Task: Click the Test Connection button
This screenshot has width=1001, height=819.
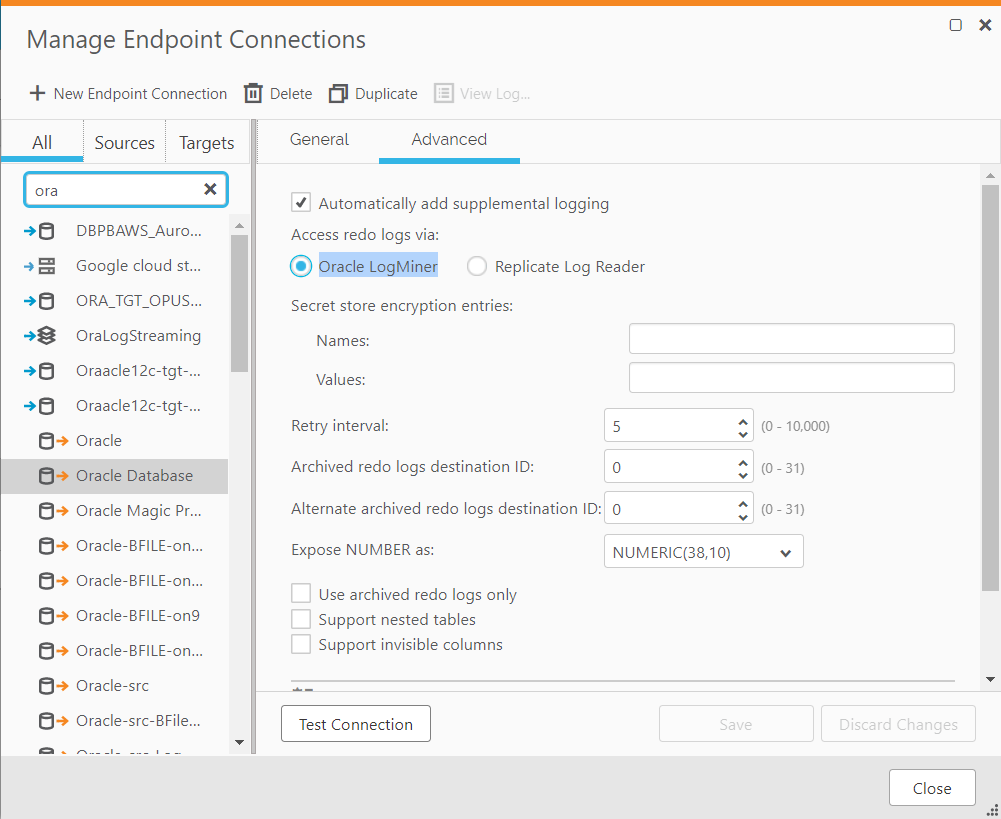Action: coord(356,724)
